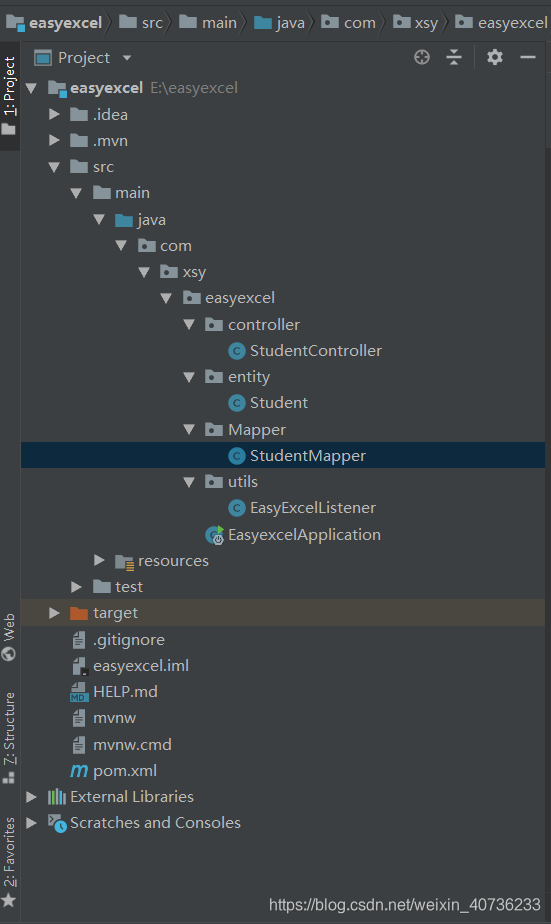Image resolution: width=551 pixels, height=924 pixels.
Task: Click the EasyExcelListener class icon
Action: tap(236, 508)
